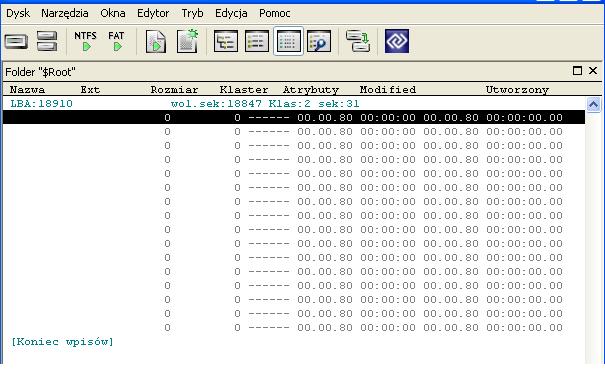
Task: Open the search magnifier view icon
Action: coord(319,41)
